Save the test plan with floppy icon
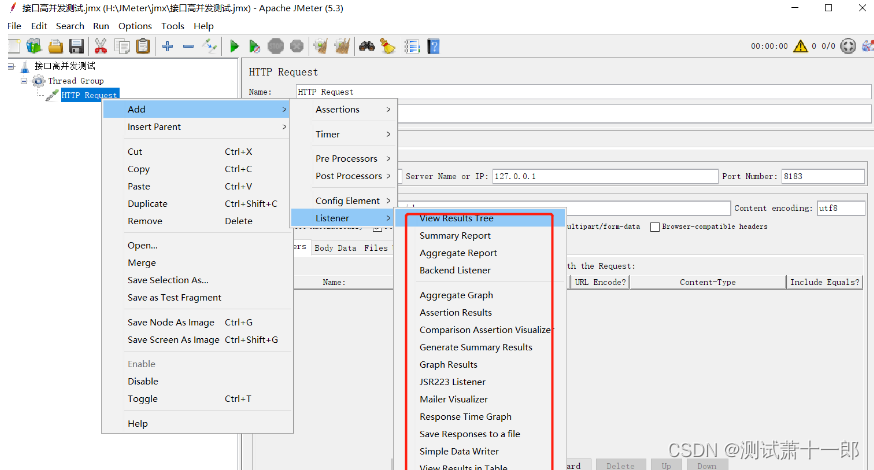Image resolution: width=874 pixels, height=470 pixels. coord(76,46)
